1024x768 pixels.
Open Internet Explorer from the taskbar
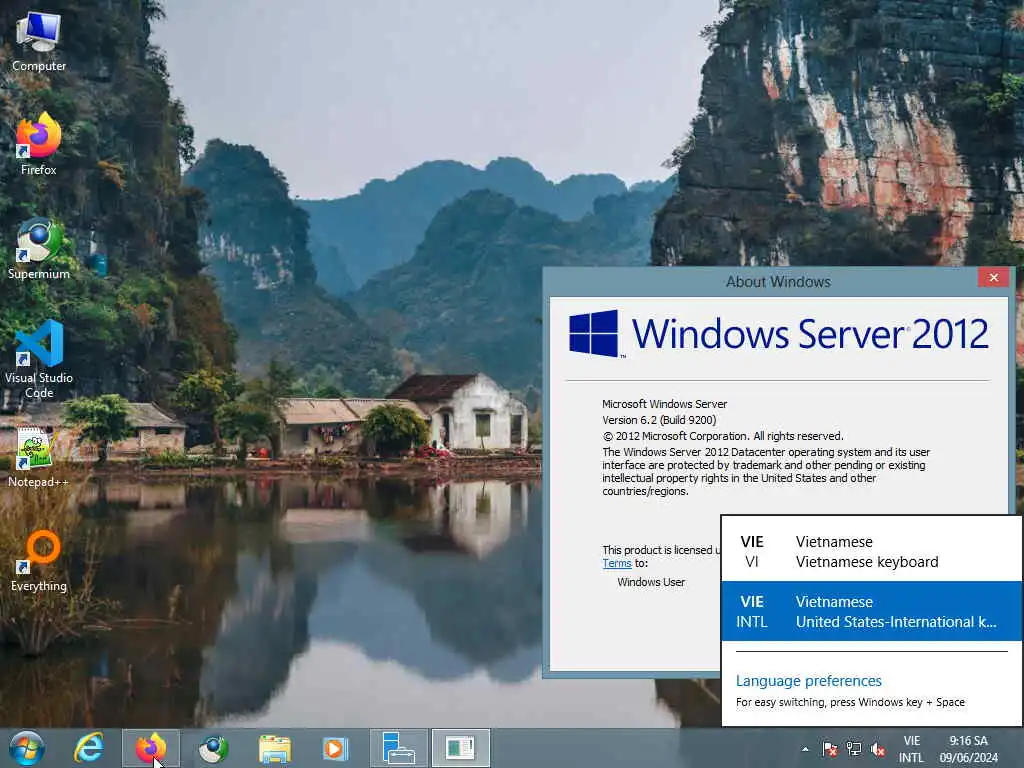point(89,748)
